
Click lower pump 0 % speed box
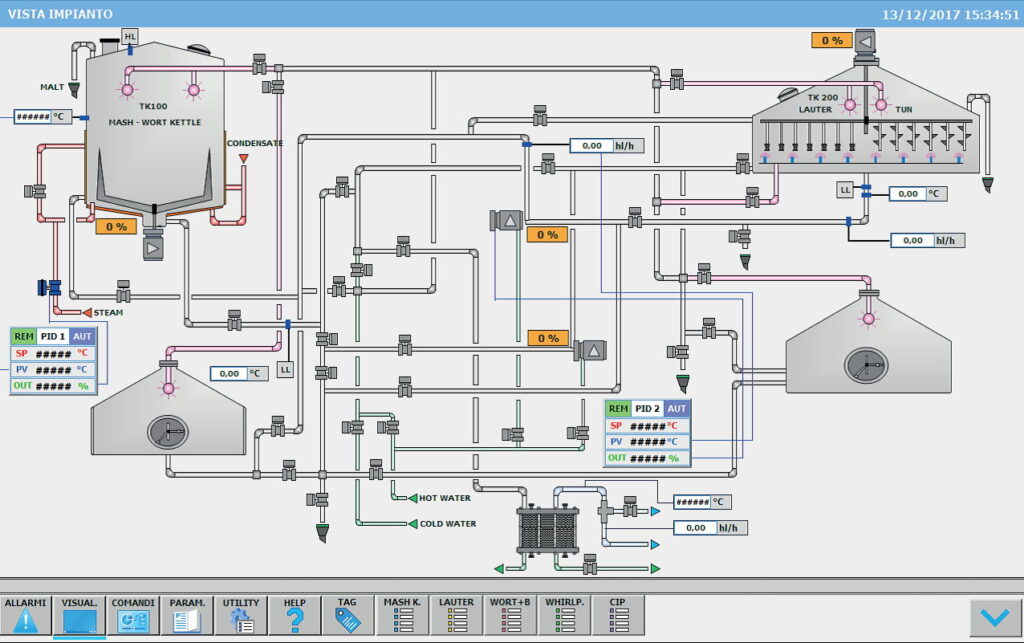(x=548, y=338)
